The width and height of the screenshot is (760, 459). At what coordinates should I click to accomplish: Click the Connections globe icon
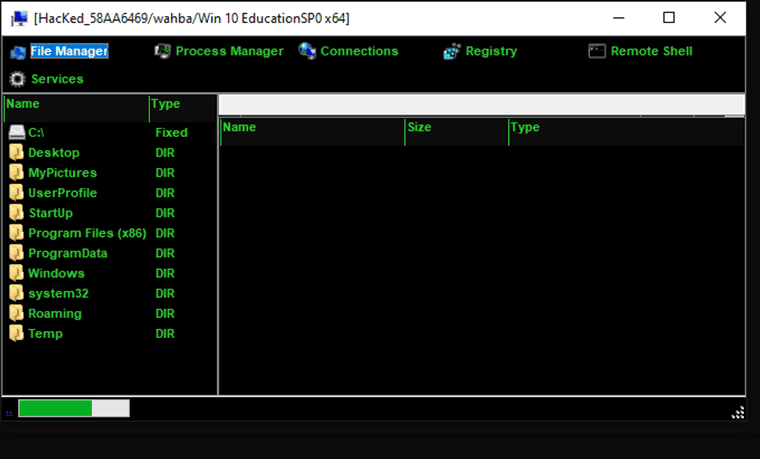307,51
